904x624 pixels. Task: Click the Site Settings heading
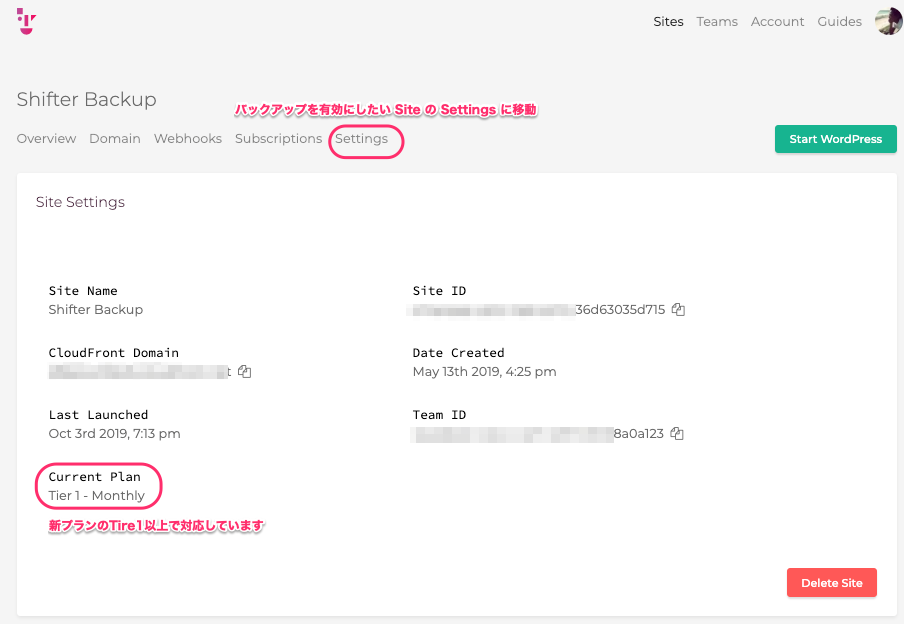pyautogui.click(x=80, y=202)
